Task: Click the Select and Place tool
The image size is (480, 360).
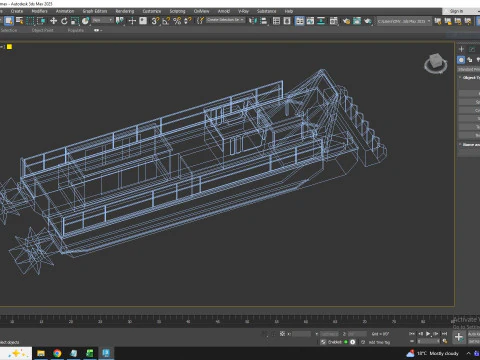Action: coord(85,21)
